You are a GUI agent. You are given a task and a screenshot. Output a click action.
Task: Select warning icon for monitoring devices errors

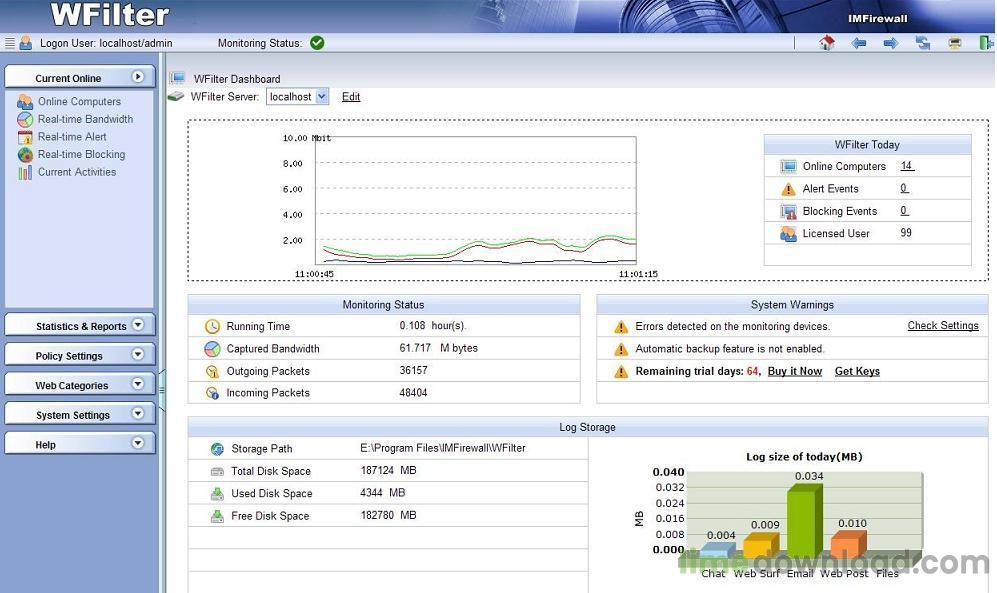(621, 327)
